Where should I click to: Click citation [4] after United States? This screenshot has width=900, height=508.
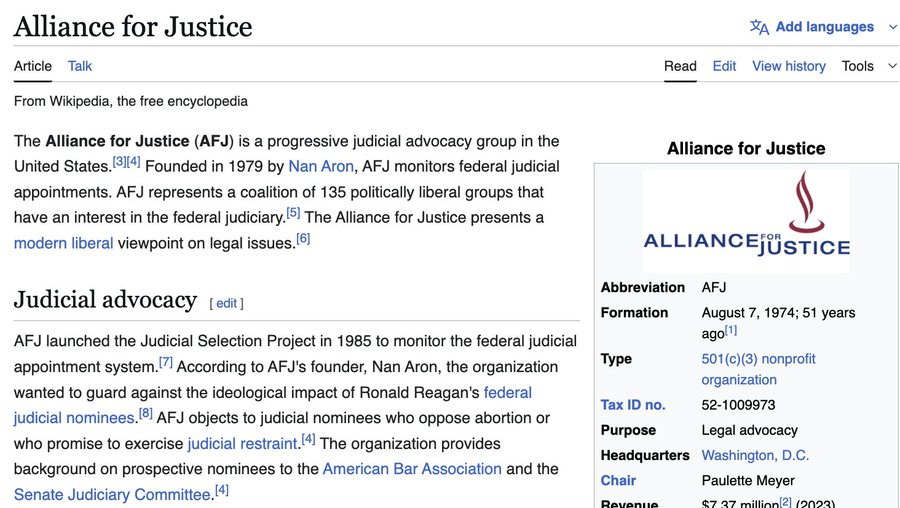coord(133,161)
